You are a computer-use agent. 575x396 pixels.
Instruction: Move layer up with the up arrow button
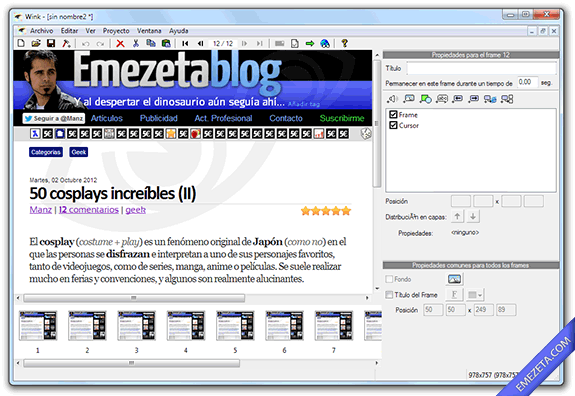(457, 216)
